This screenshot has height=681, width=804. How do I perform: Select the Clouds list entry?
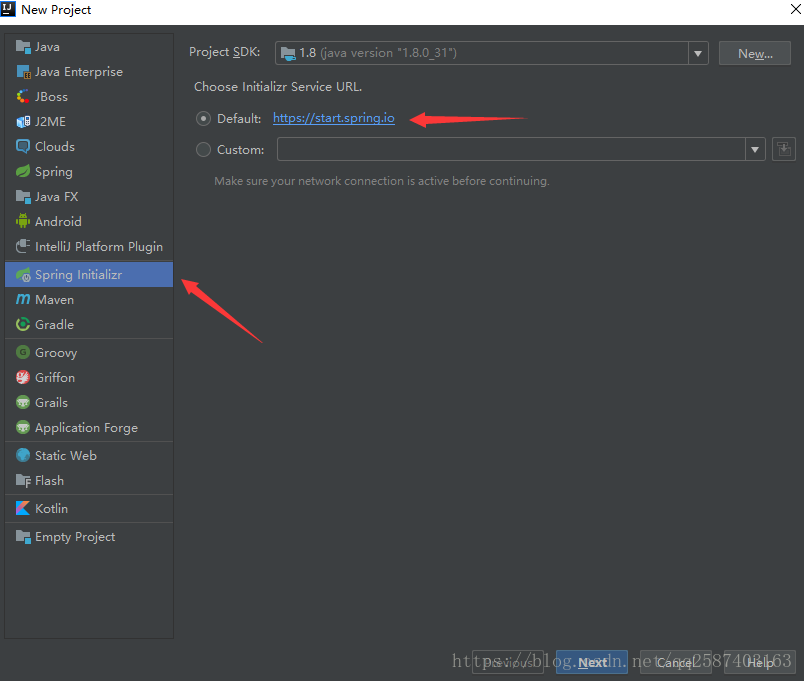tap(89, 147)
